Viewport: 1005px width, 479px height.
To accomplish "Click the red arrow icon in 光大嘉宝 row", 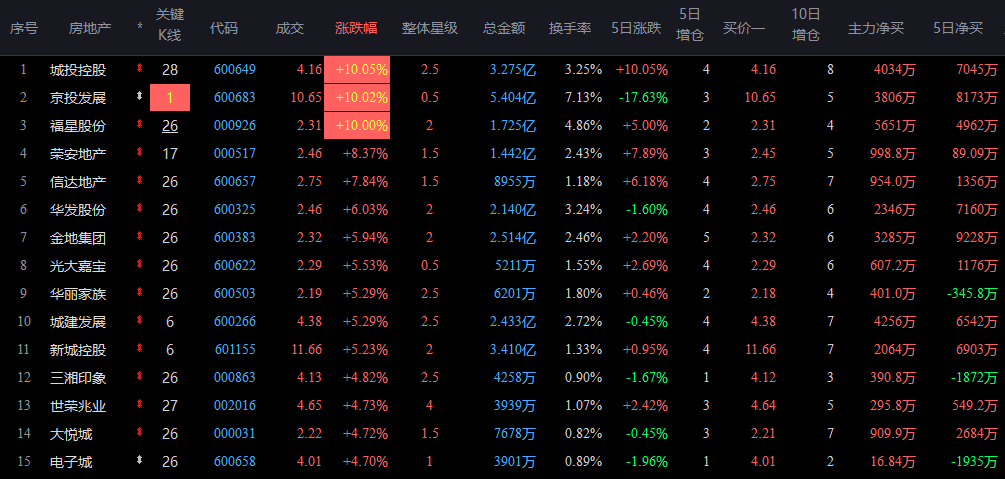I will (140, 265).
